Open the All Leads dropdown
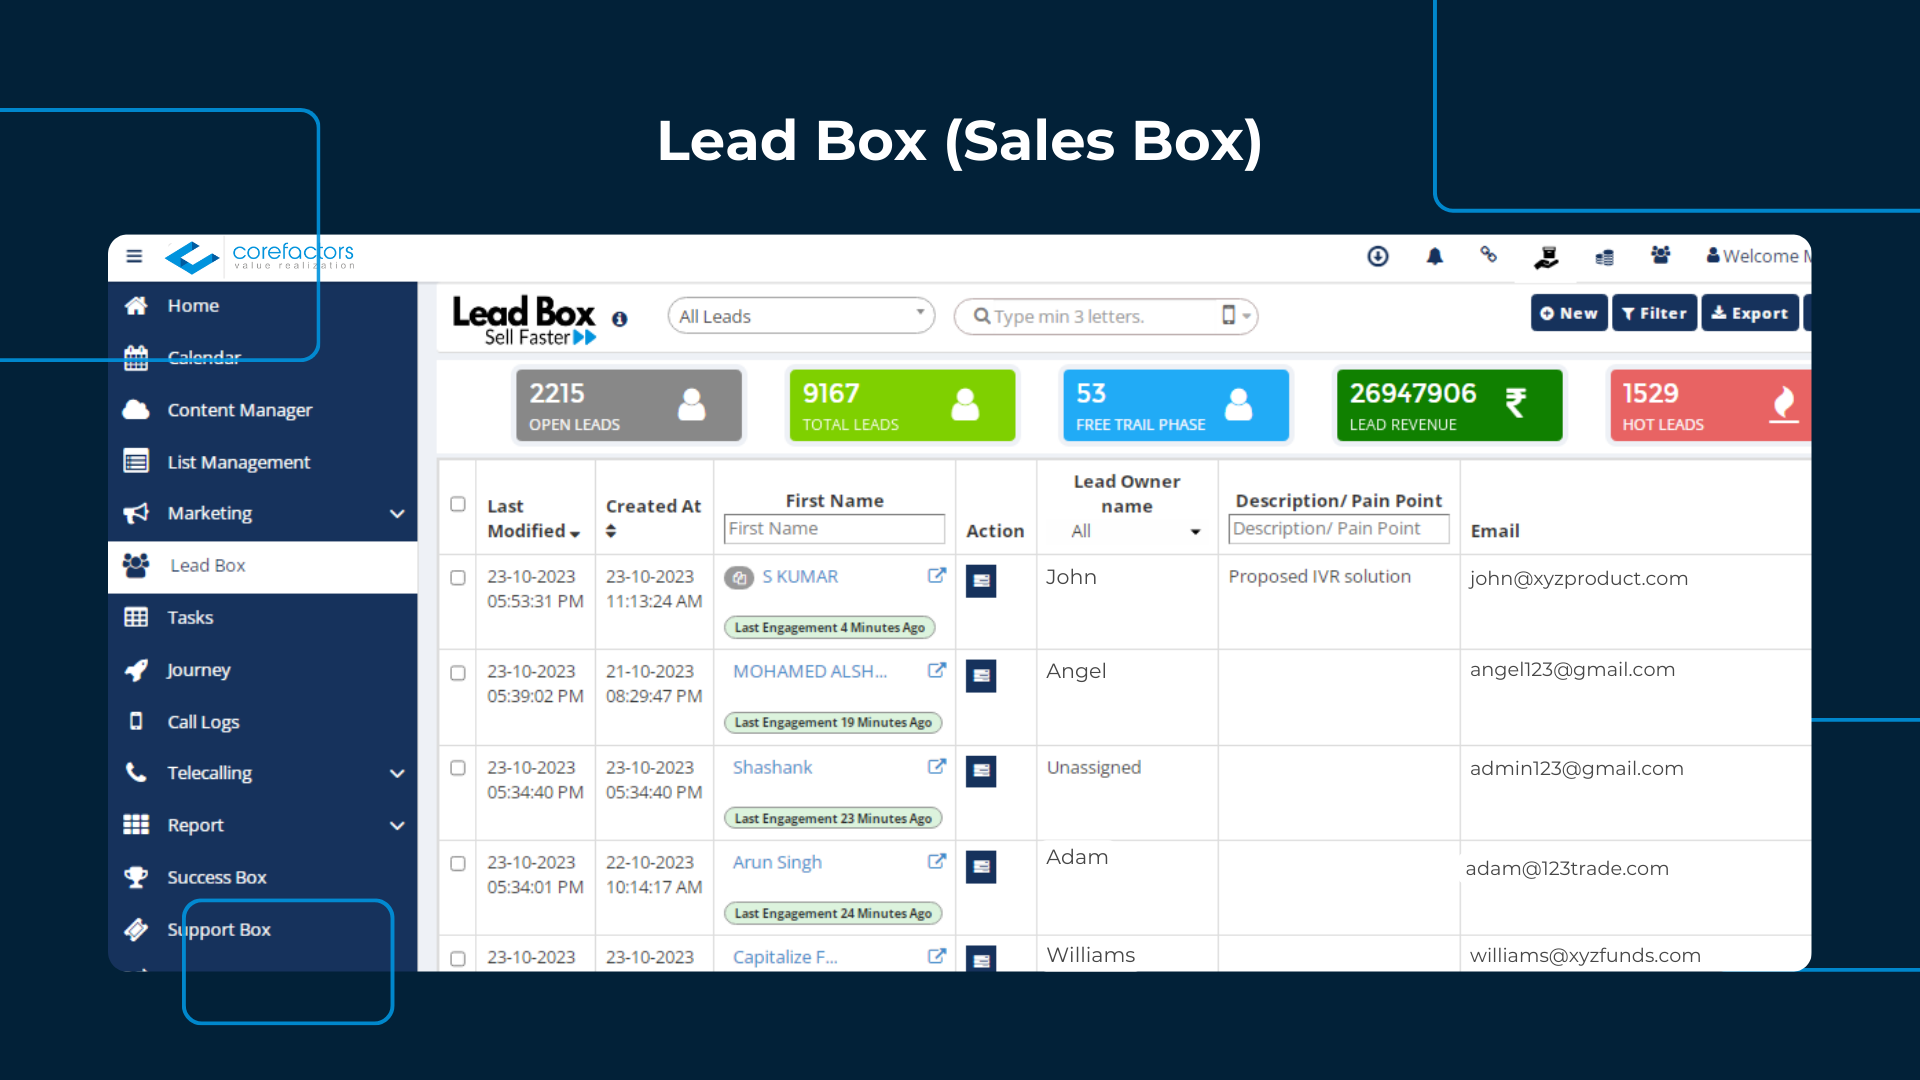 click(800, 316)
